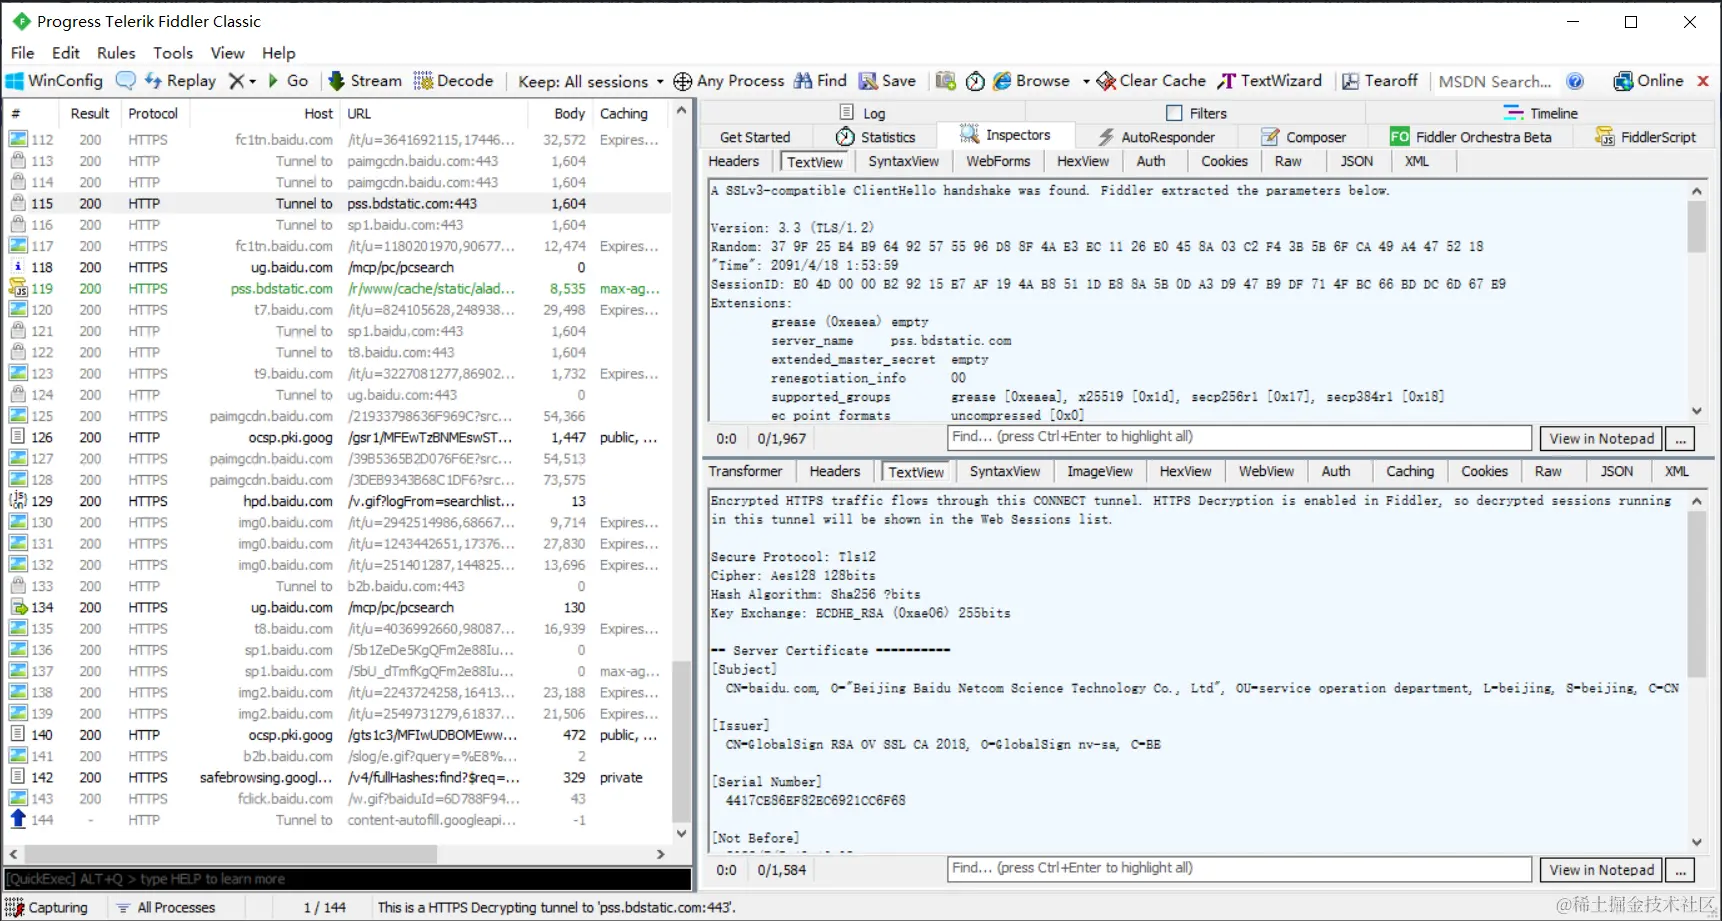The width and height of the screenshot is (1722, 921).
Task: Click request pane ellipsis button
Action: 1681,438
